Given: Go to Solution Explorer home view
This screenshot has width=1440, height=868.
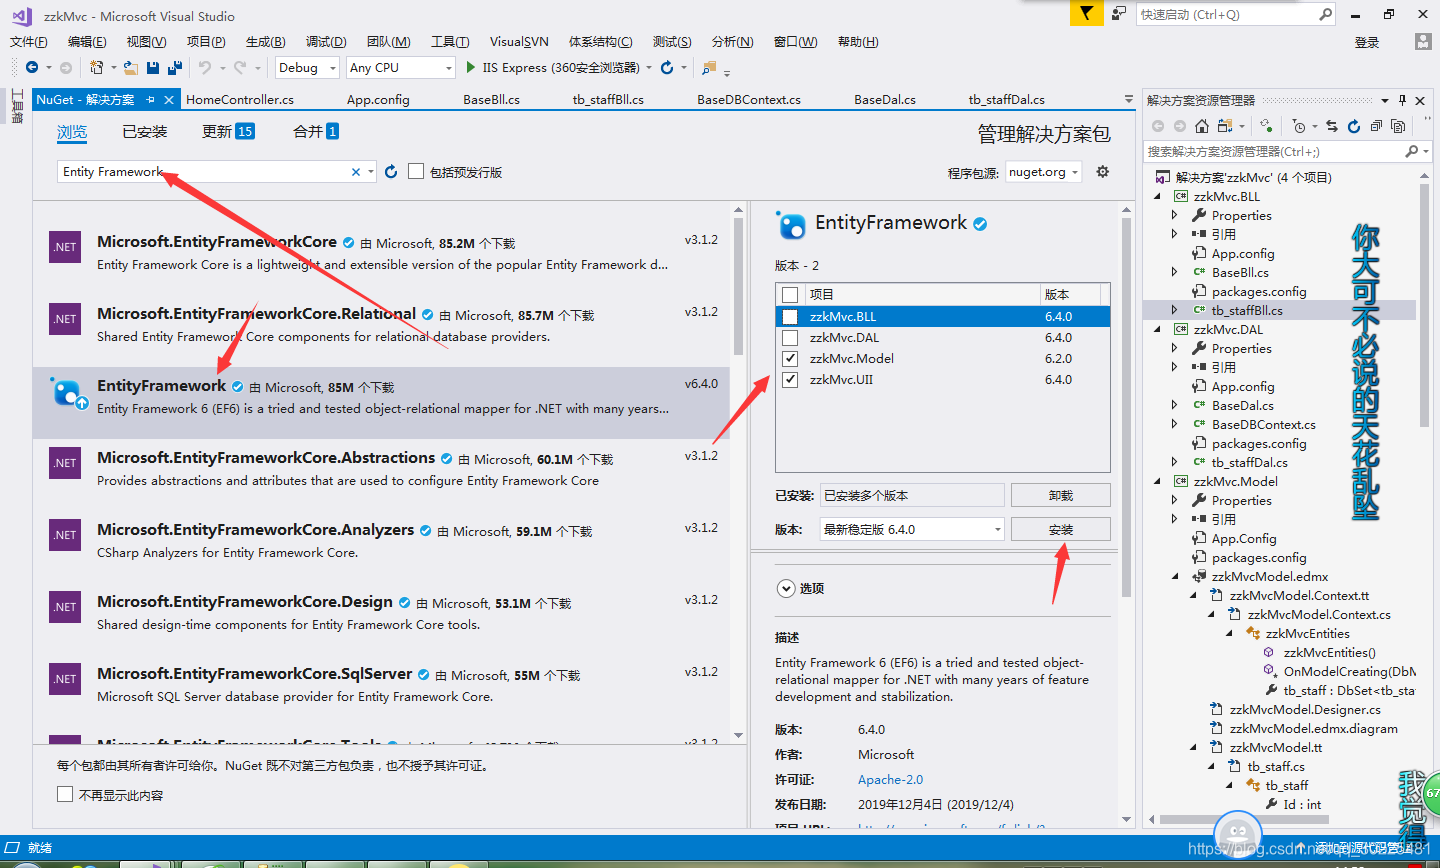Looking at the screenshot, I should click(x=1202, y=126).
